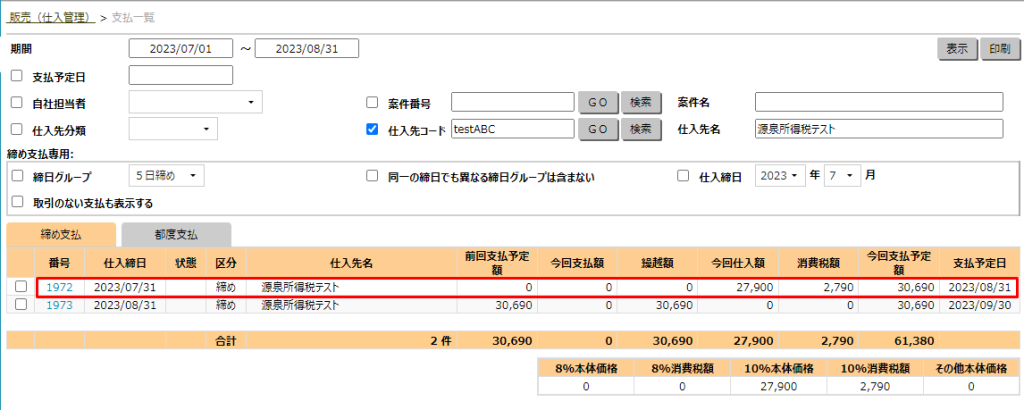Uncheck the 仕入先コード checkbox
The image size is (1024, 410).
(372, 128)
